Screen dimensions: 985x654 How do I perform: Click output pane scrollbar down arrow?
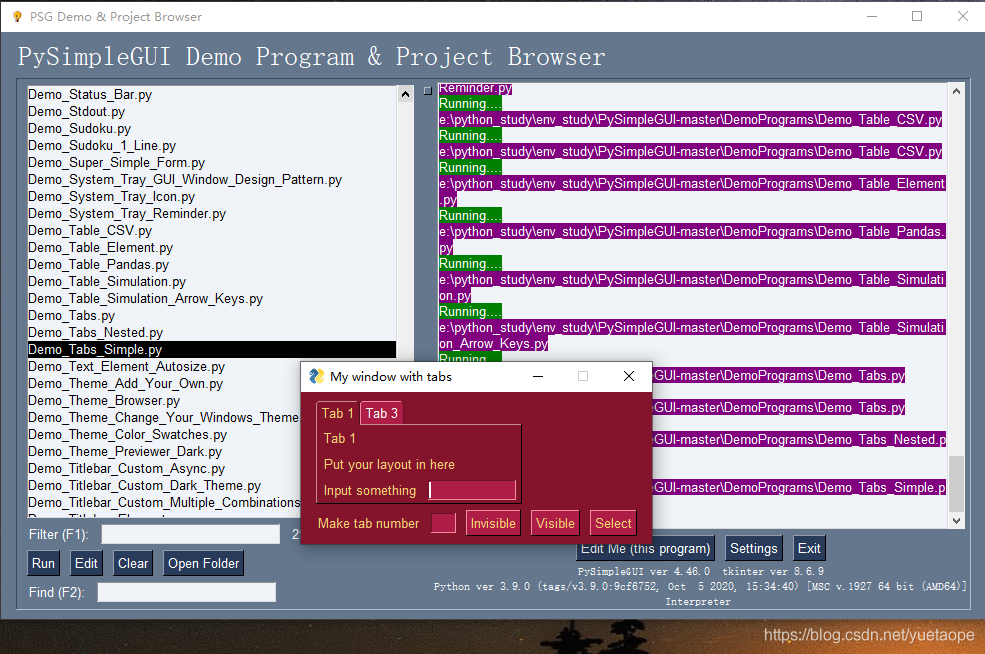956,520
